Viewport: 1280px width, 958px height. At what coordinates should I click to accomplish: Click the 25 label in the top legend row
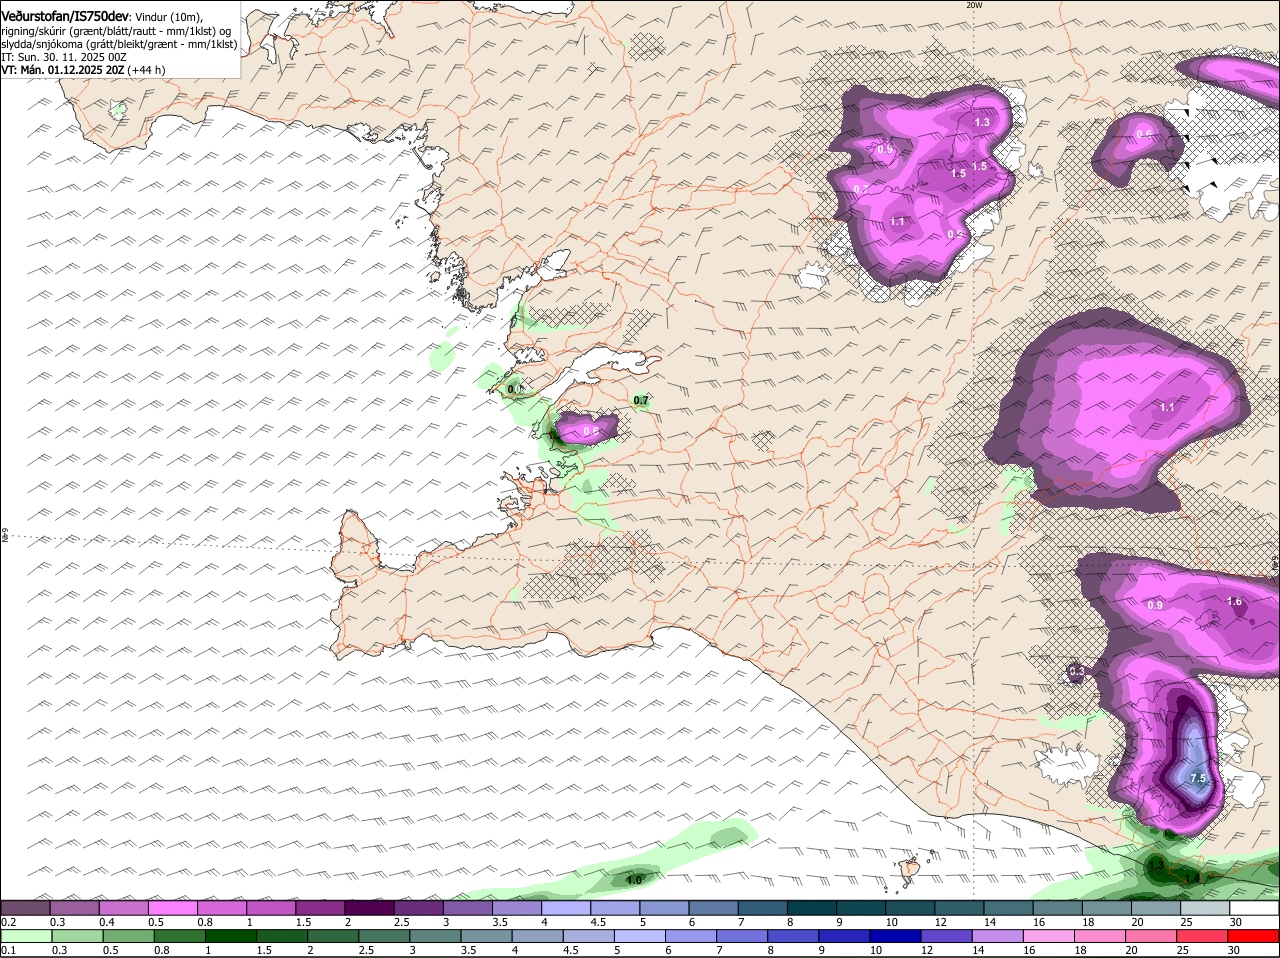pos(1186,921)
